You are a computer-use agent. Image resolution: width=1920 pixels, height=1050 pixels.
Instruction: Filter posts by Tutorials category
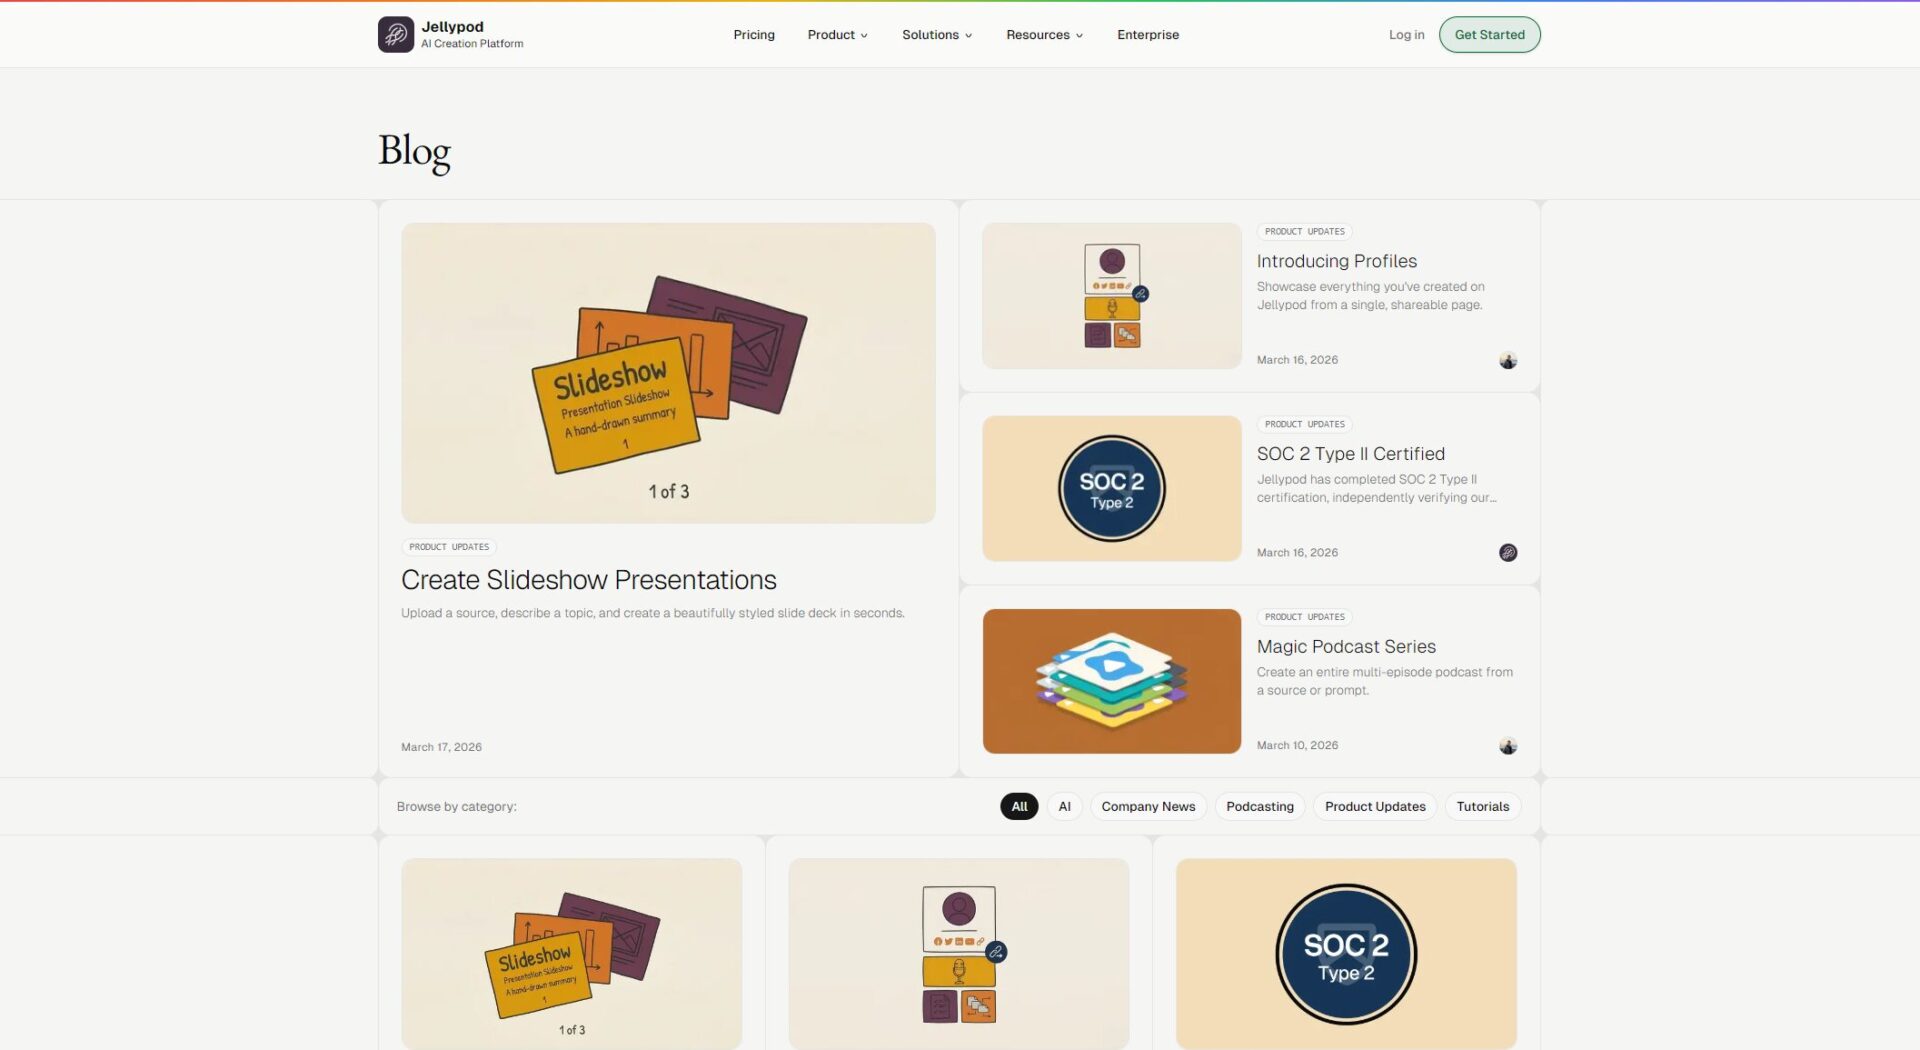pyautogui.click(x=1482, y=807)
